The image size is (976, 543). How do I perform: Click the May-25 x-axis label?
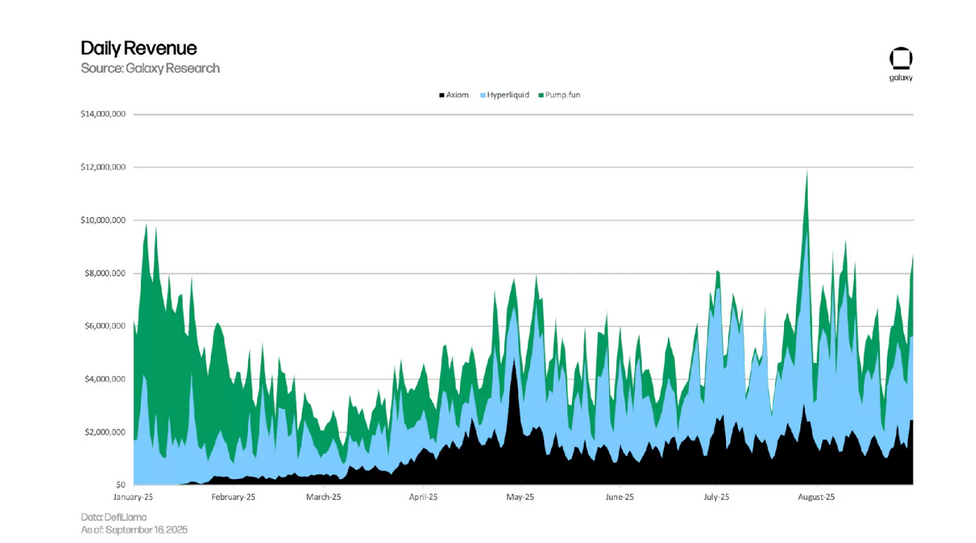(520, 496)
